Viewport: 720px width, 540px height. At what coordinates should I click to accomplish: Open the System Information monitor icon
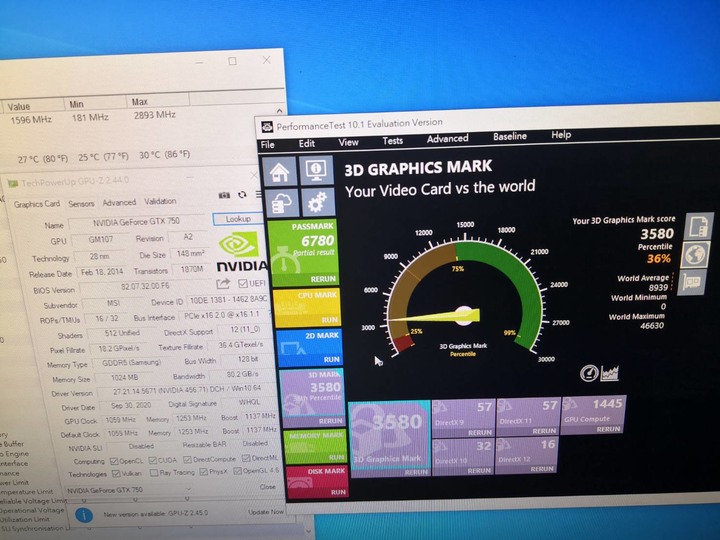coord(316,170)
